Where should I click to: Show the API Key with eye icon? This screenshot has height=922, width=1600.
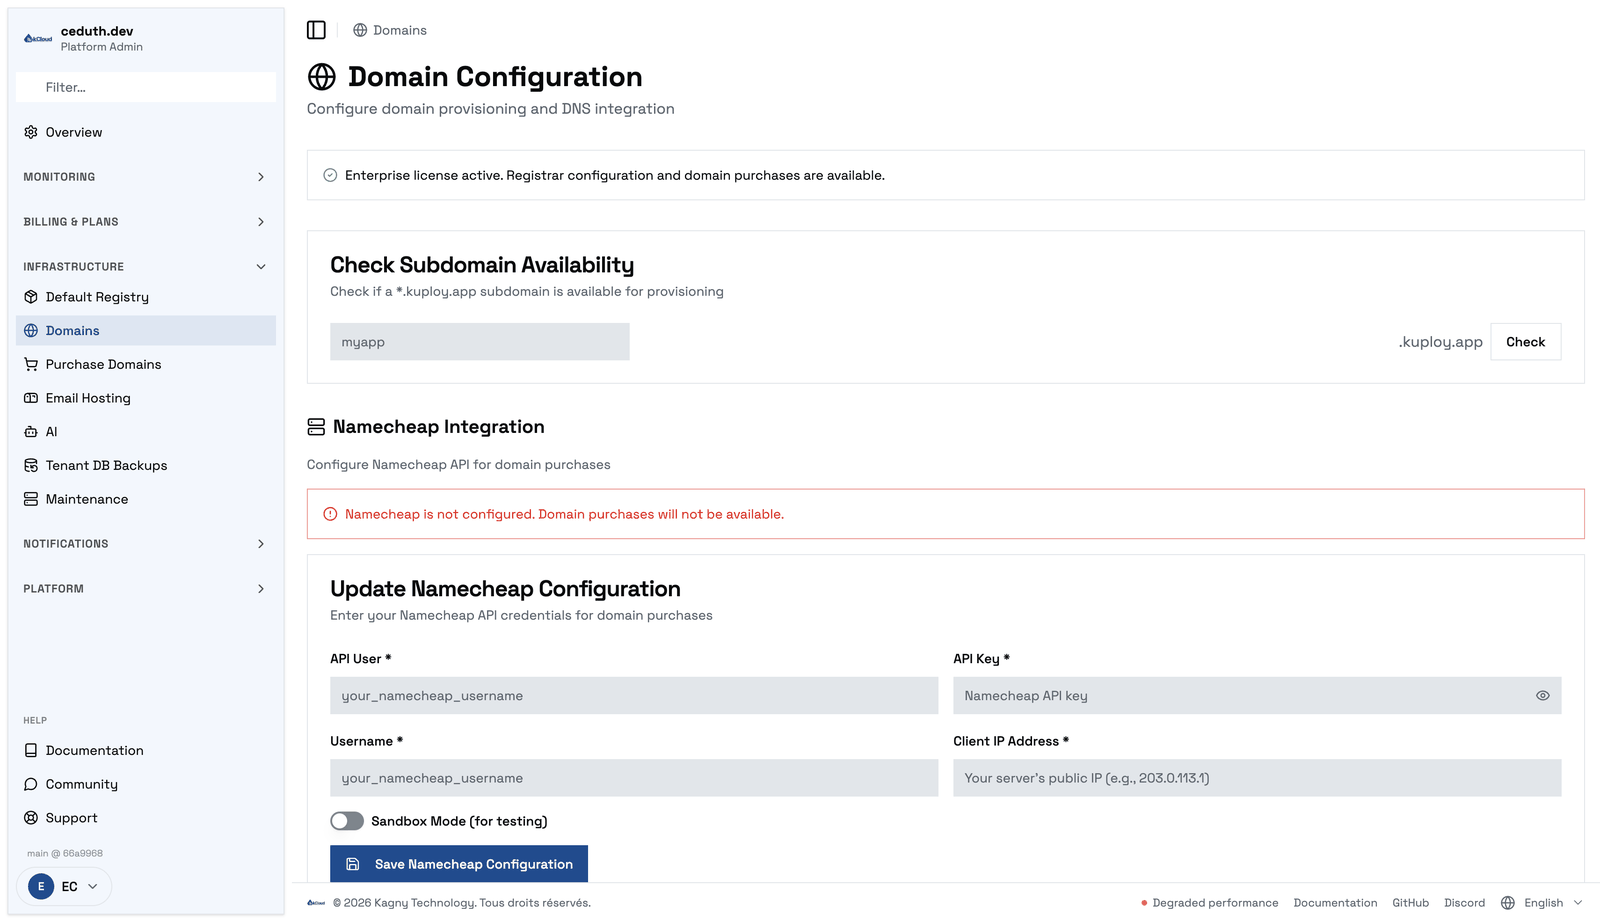(1543, 696)
